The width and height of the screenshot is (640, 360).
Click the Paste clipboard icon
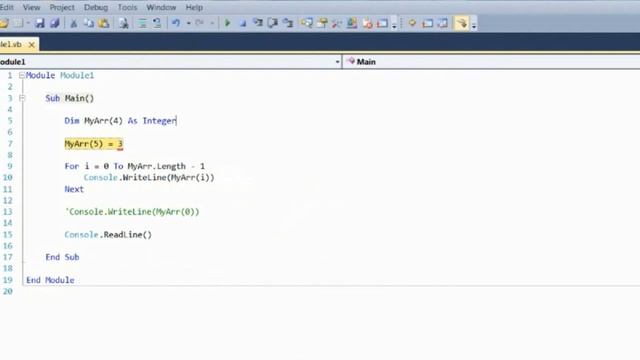104,23
